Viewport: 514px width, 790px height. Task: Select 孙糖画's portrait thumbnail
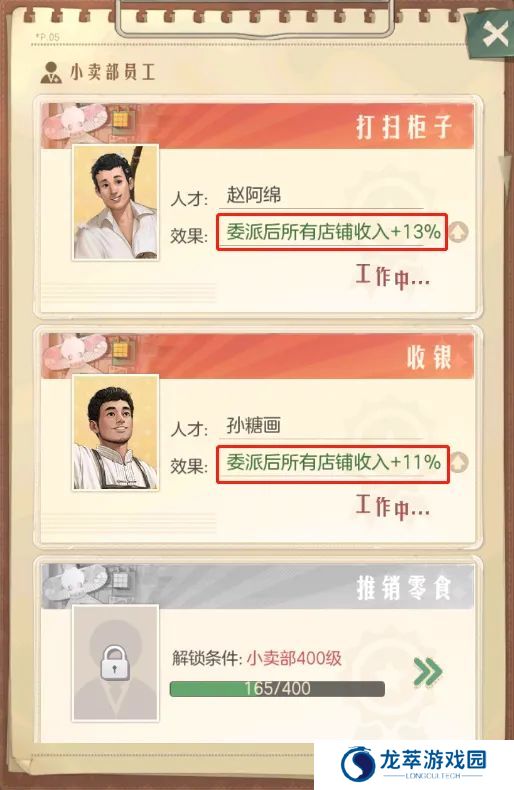tap(115, 432)
